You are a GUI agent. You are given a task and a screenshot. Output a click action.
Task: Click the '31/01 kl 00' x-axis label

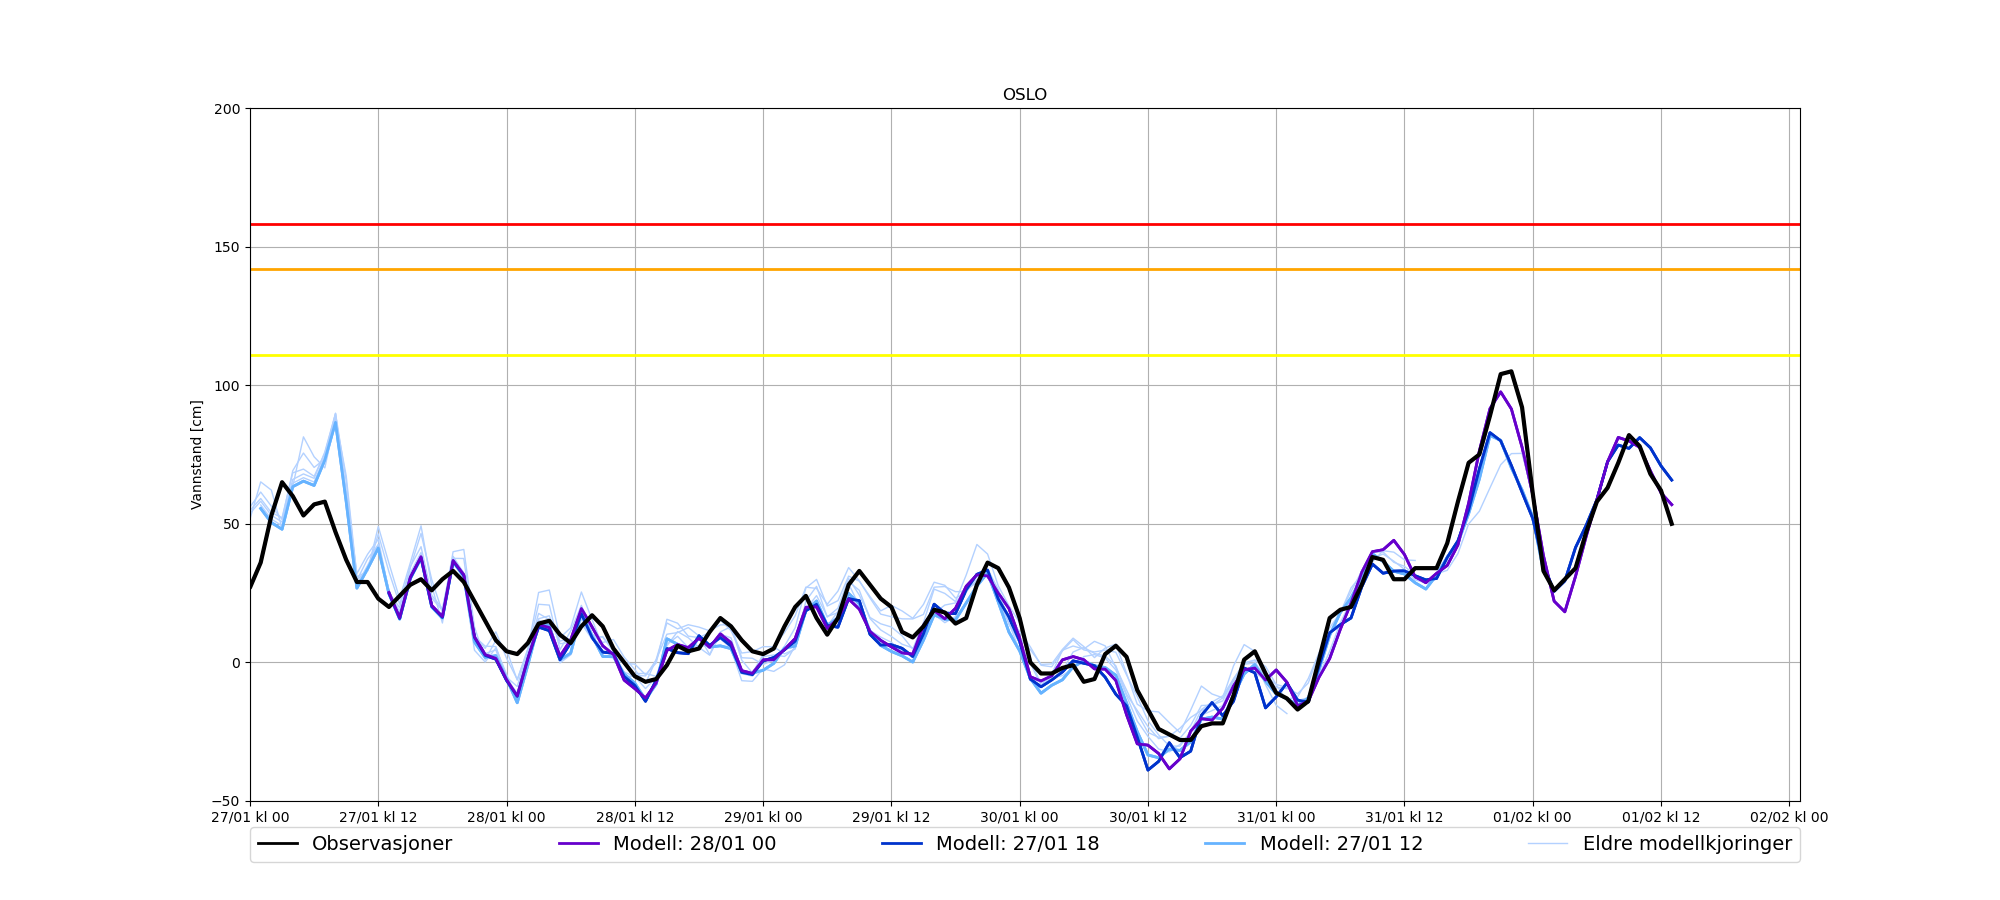(x=1276, y=817)
